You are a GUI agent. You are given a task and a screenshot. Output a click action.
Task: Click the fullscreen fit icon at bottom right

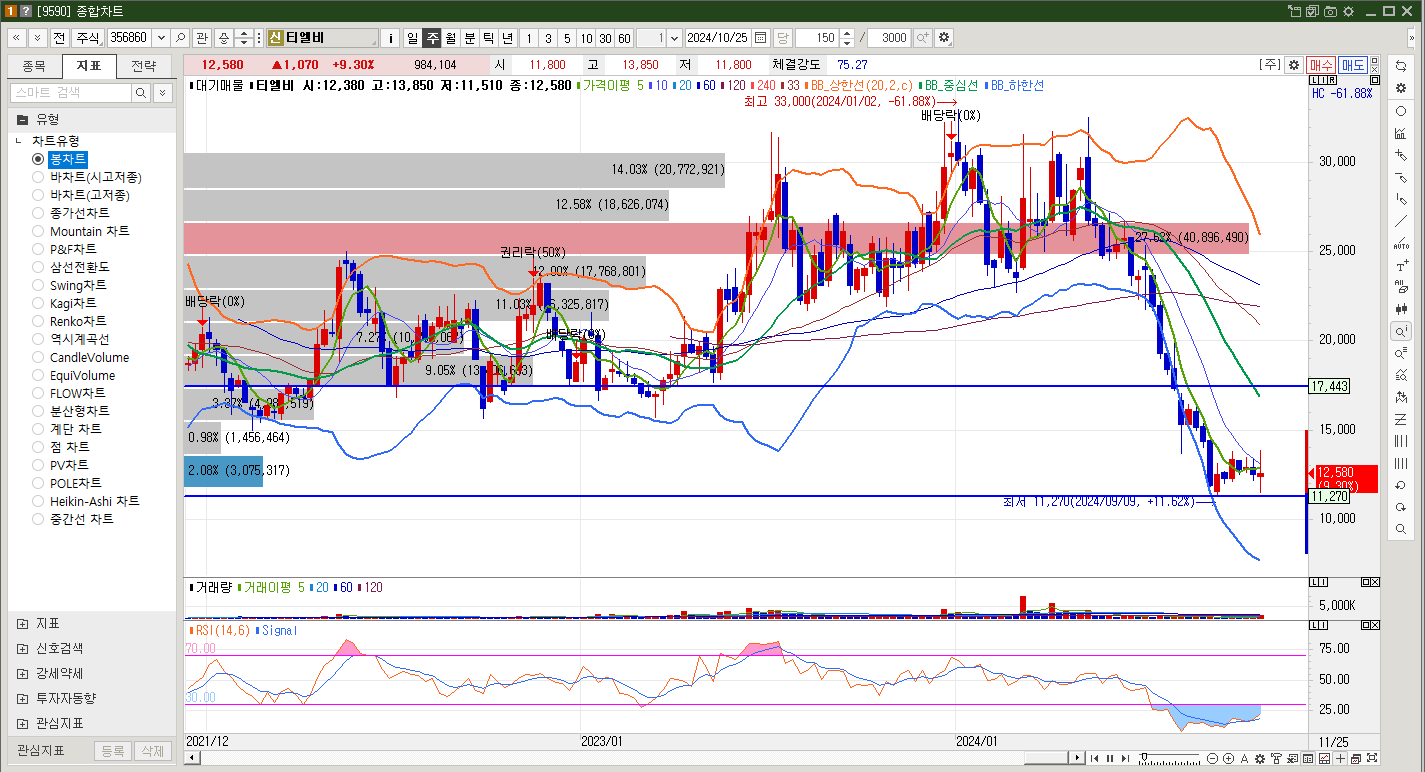click(x=1372, y=758)
